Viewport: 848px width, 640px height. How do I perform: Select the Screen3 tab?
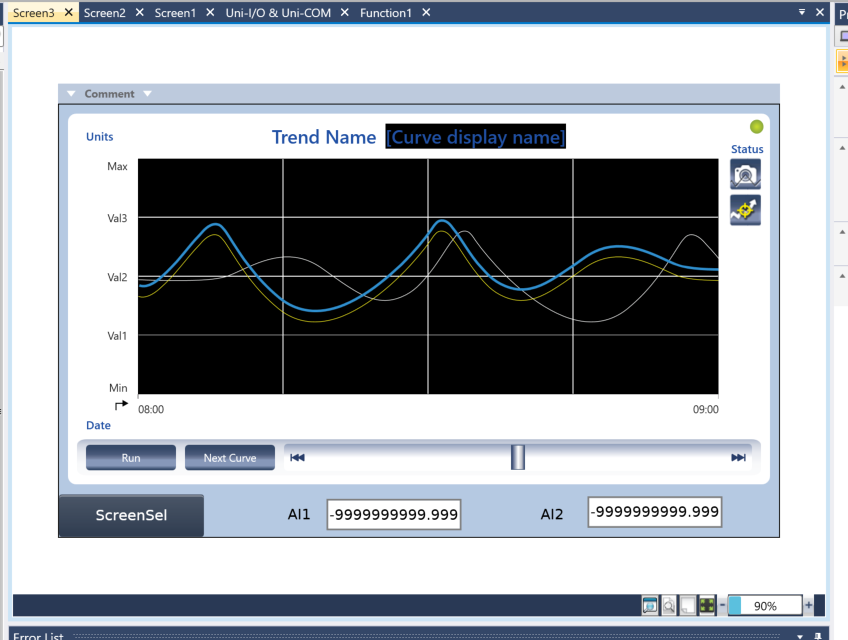[34, 12]
